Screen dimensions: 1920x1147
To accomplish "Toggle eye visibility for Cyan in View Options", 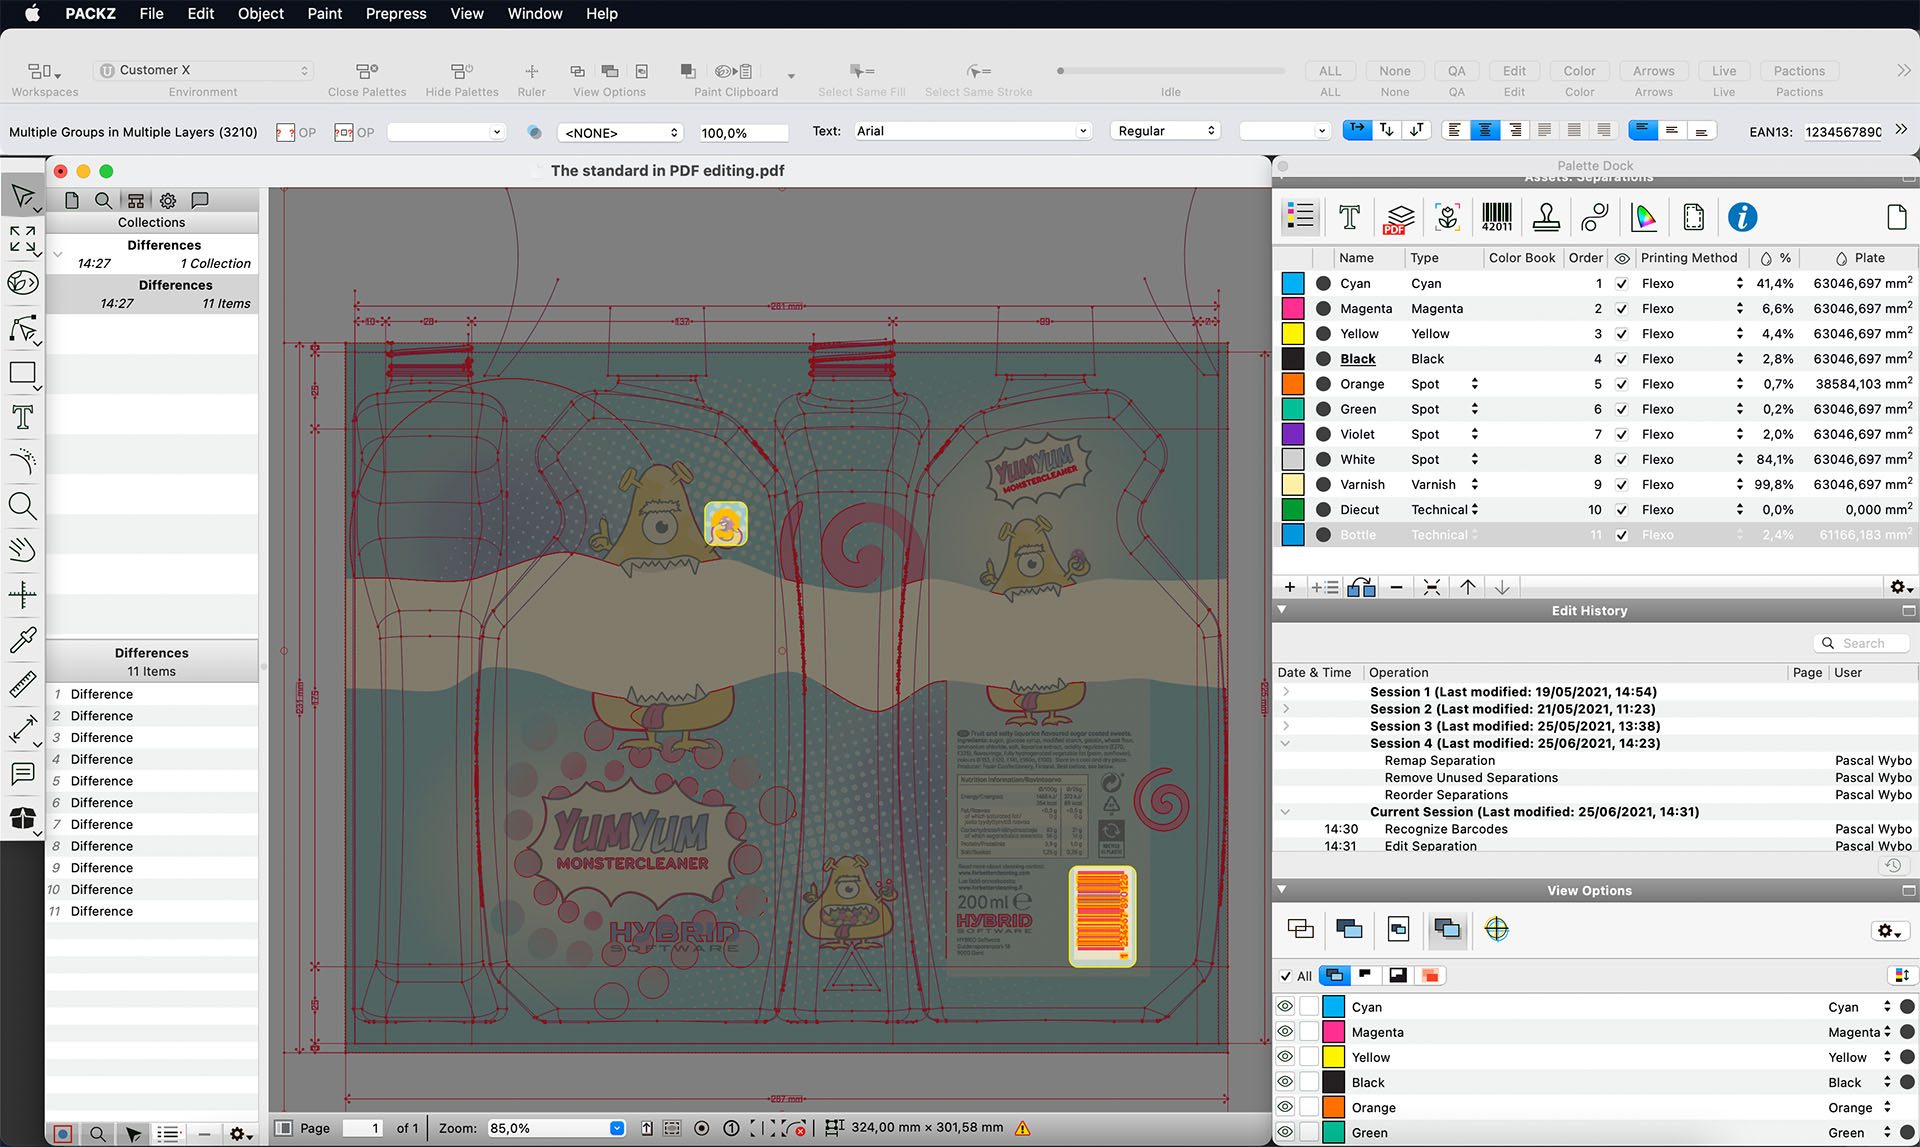I will point(1285,1007).
